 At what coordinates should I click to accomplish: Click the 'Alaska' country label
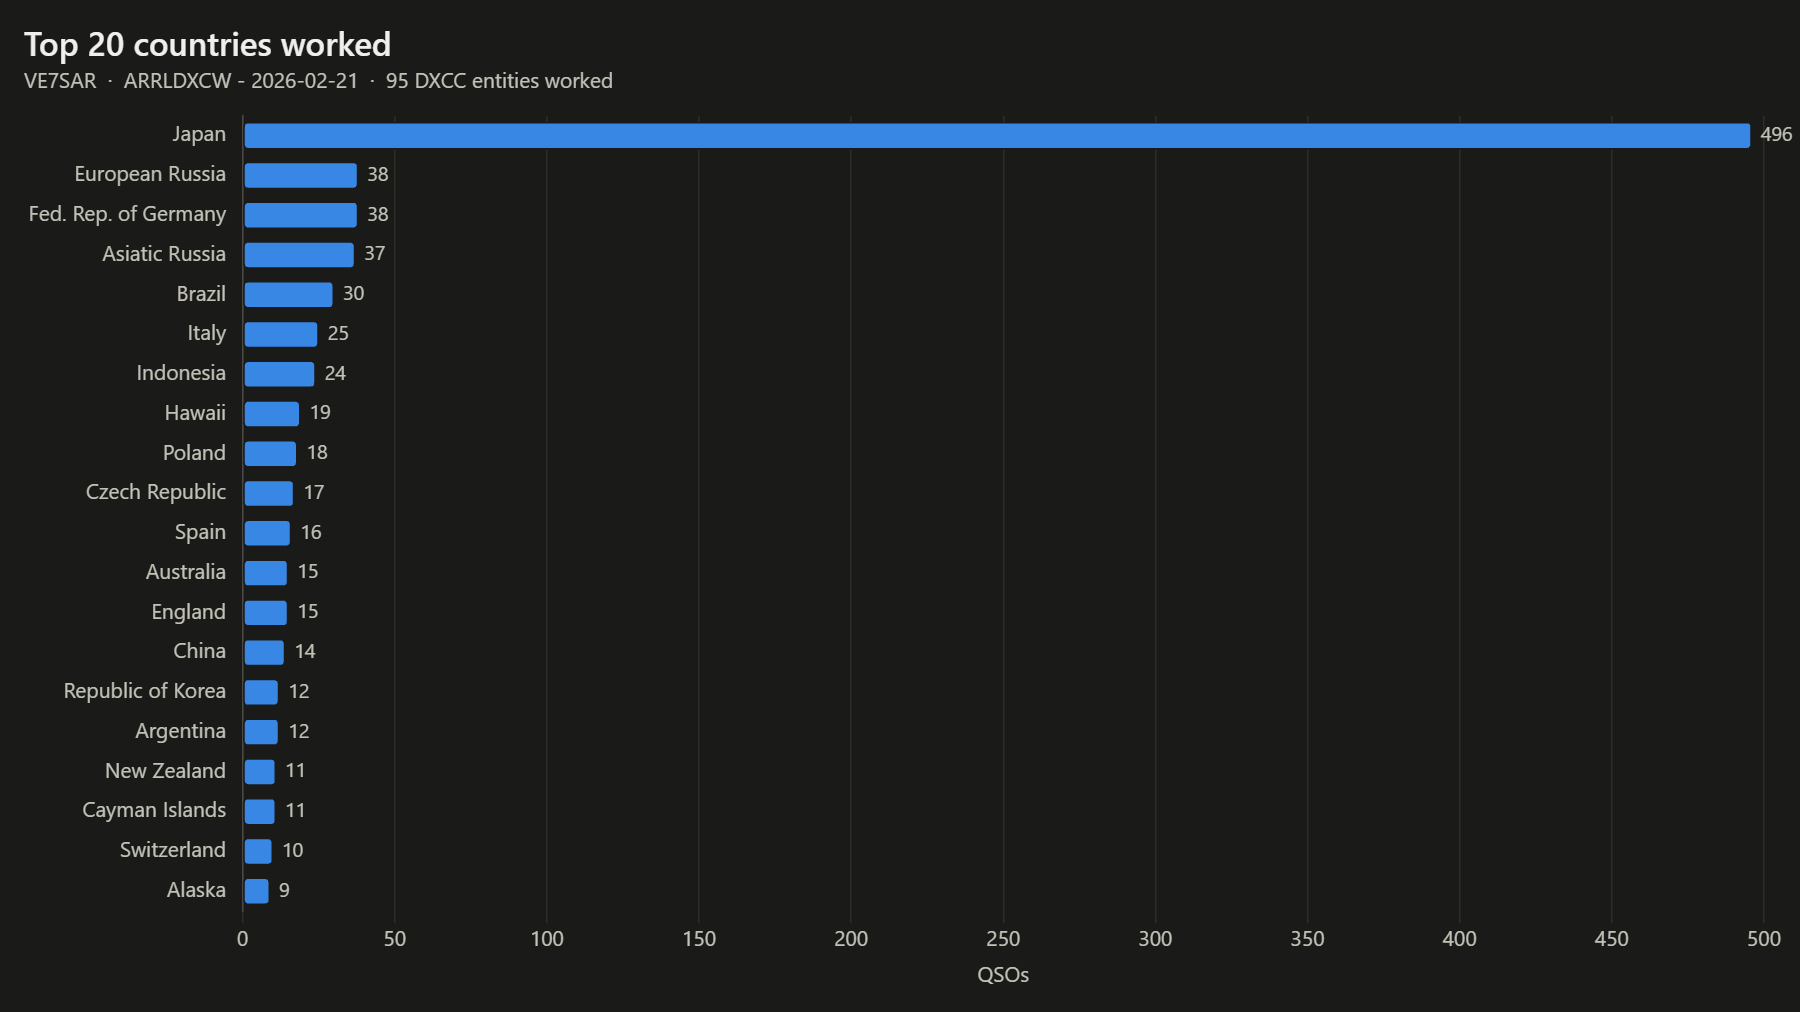[x=196, y=890]
